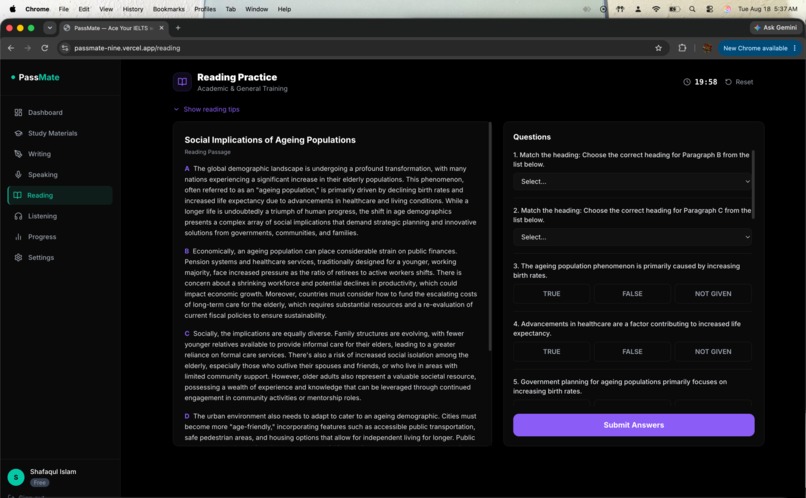Click the 19:58 timer display
The height and width of the screenshot is (498, 806).
[x=706, y=82]
